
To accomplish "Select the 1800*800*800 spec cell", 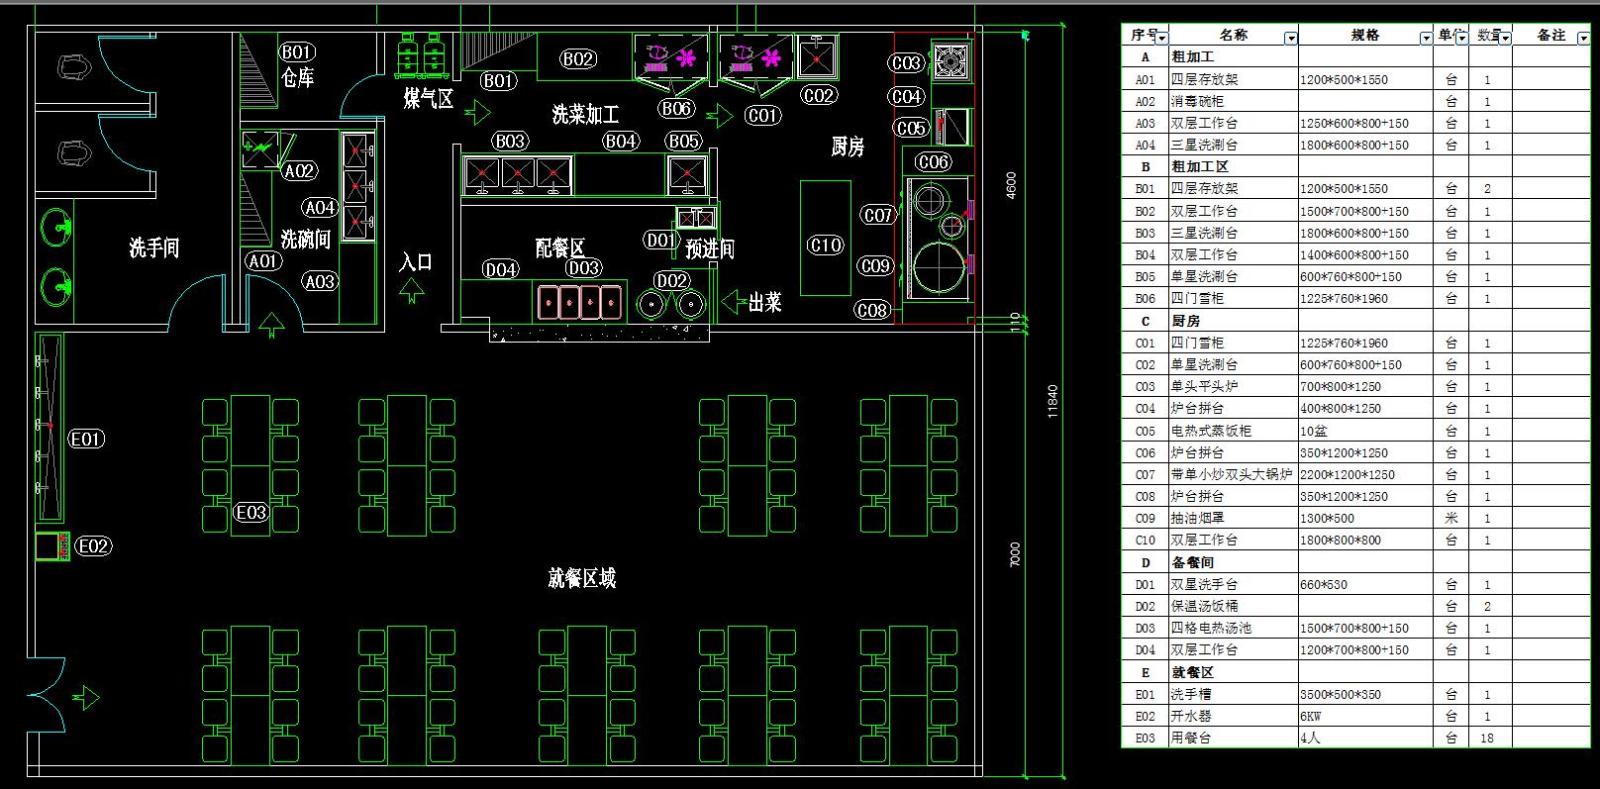I will tap(1366, 540).
